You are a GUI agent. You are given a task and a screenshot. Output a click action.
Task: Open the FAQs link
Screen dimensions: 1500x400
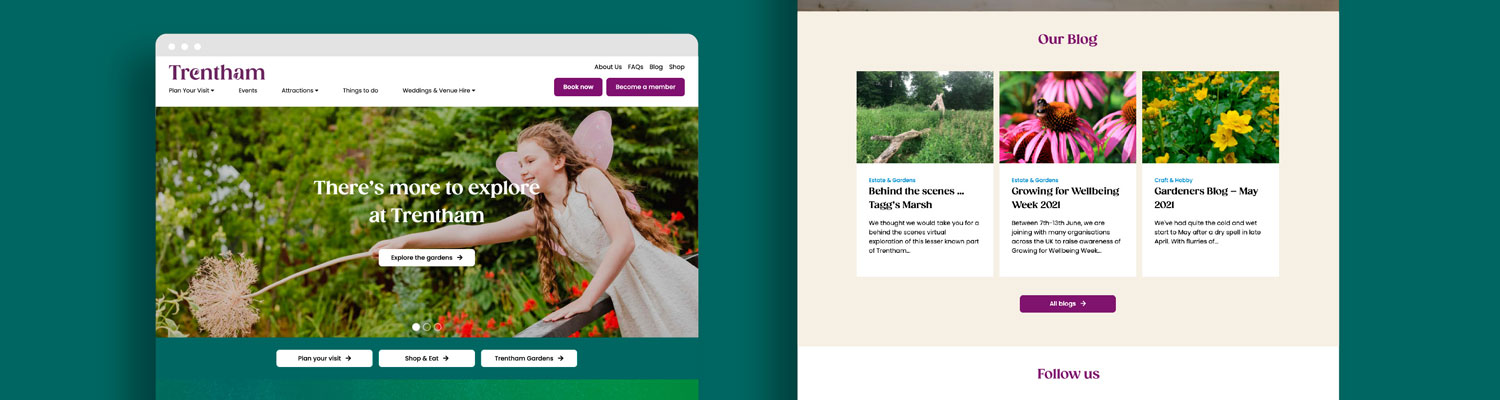635,67
